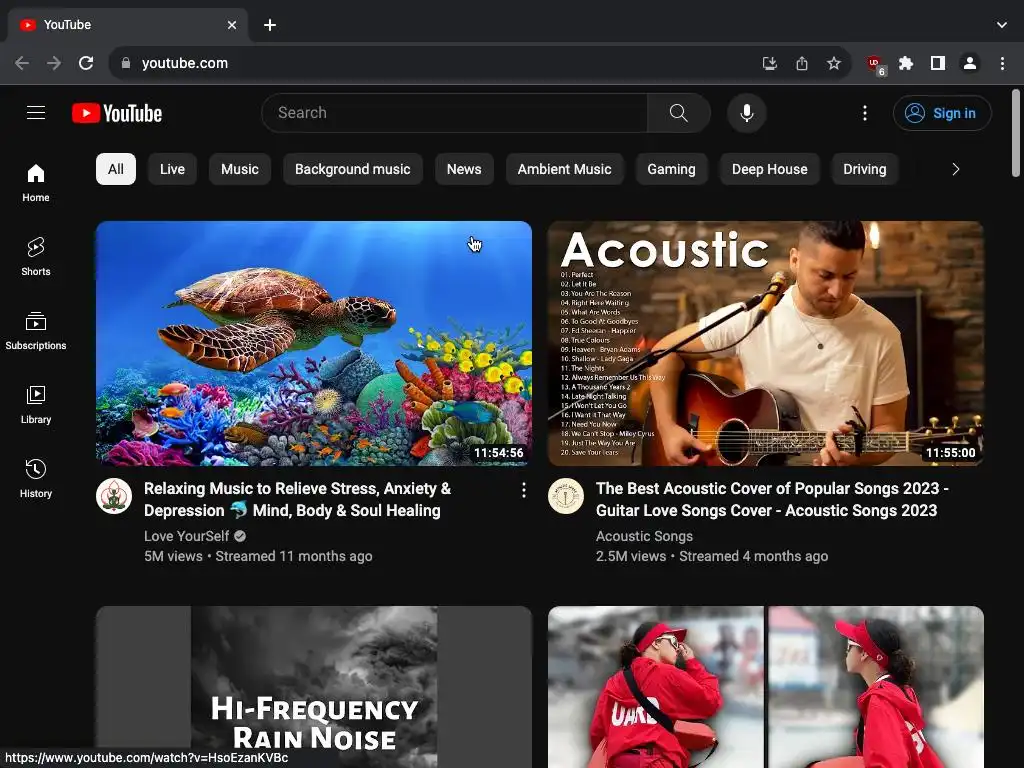Open YouTube settings three-dot menu
Image resolution: width=1024 pixels, height=768 pixels.
tap(865, 113)
